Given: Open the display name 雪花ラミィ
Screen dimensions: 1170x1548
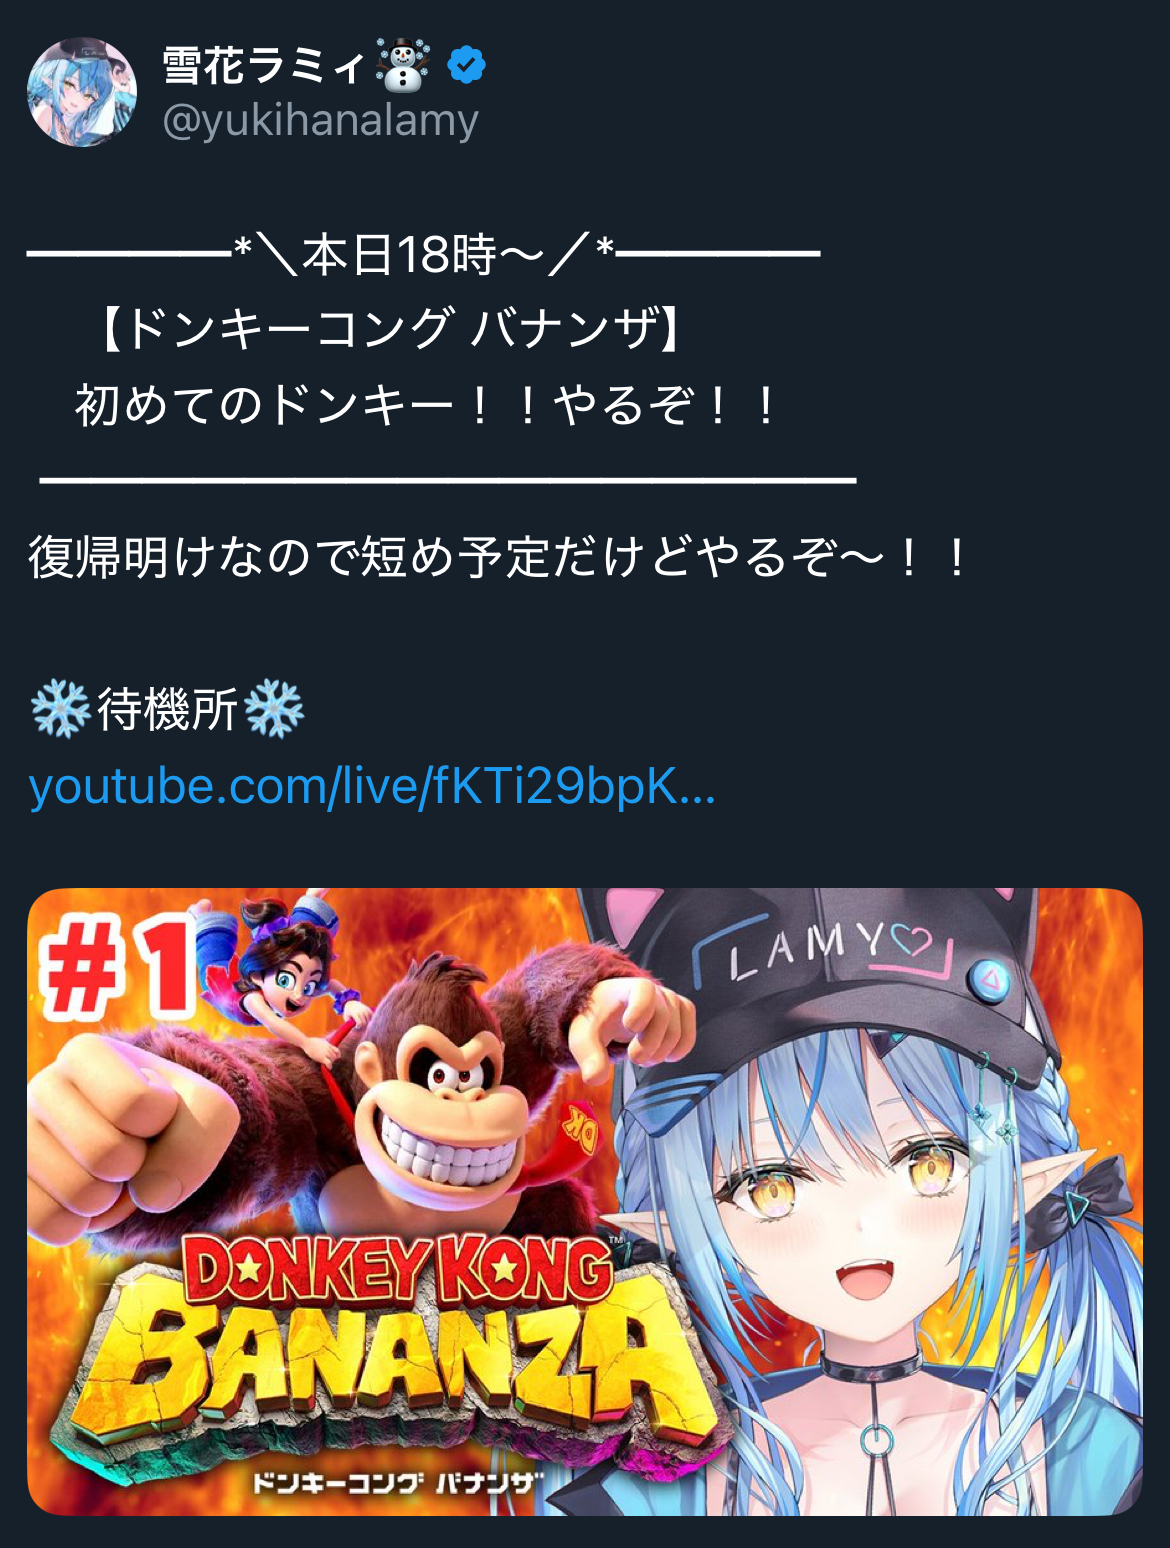Looking at the screenshot, I should [x=263, y=66].
